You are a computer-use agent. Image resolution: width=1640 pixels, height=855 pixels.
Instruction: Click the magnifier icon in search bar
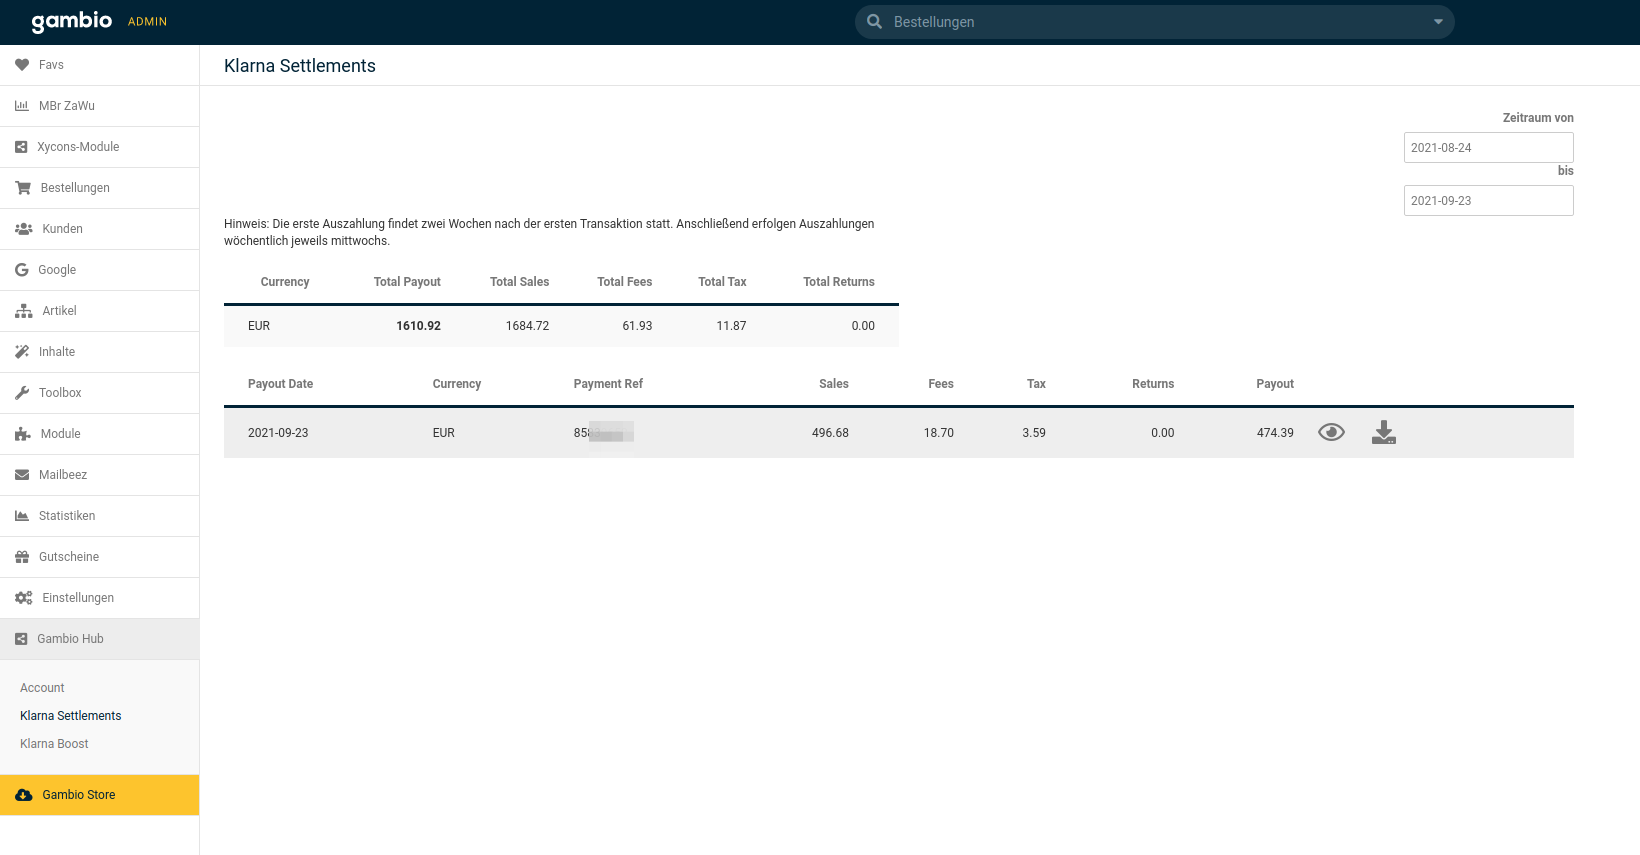(874, 22)
